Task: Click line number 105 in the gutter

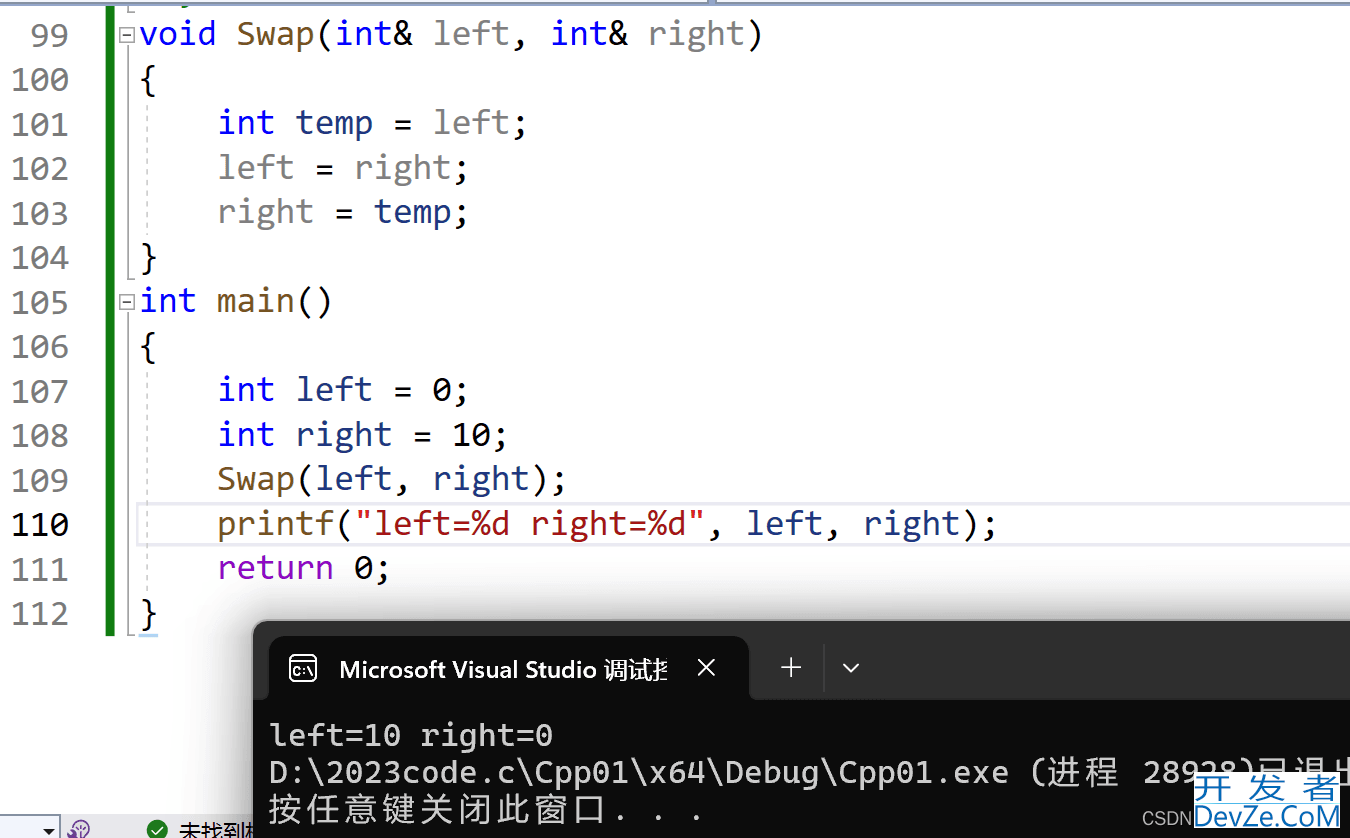Action: [40, 302]
